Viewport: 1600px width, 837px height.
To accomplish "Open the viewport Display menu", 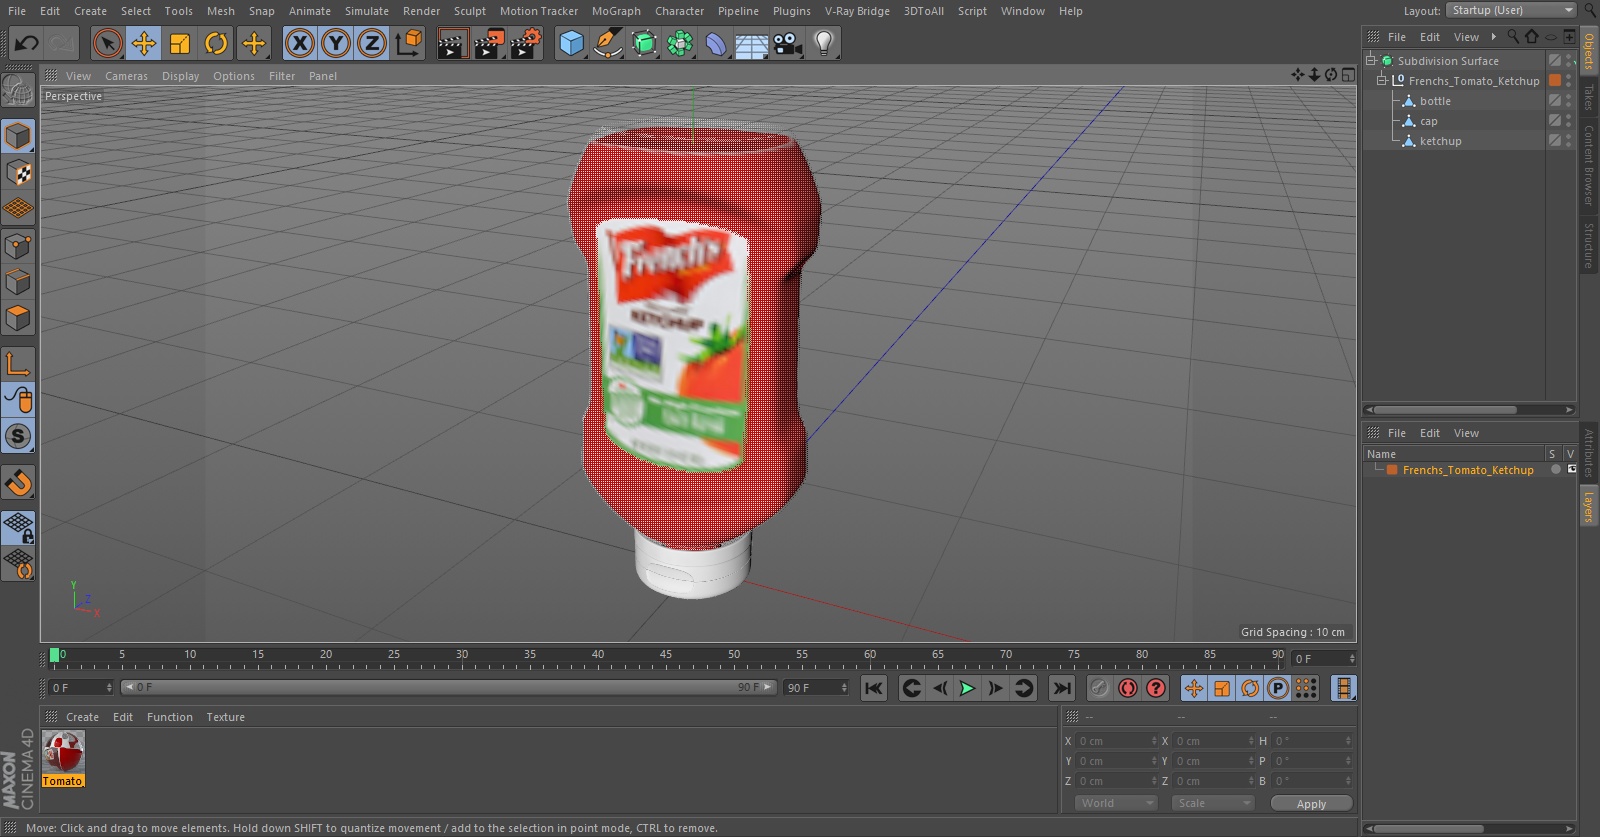I will 180,76.
